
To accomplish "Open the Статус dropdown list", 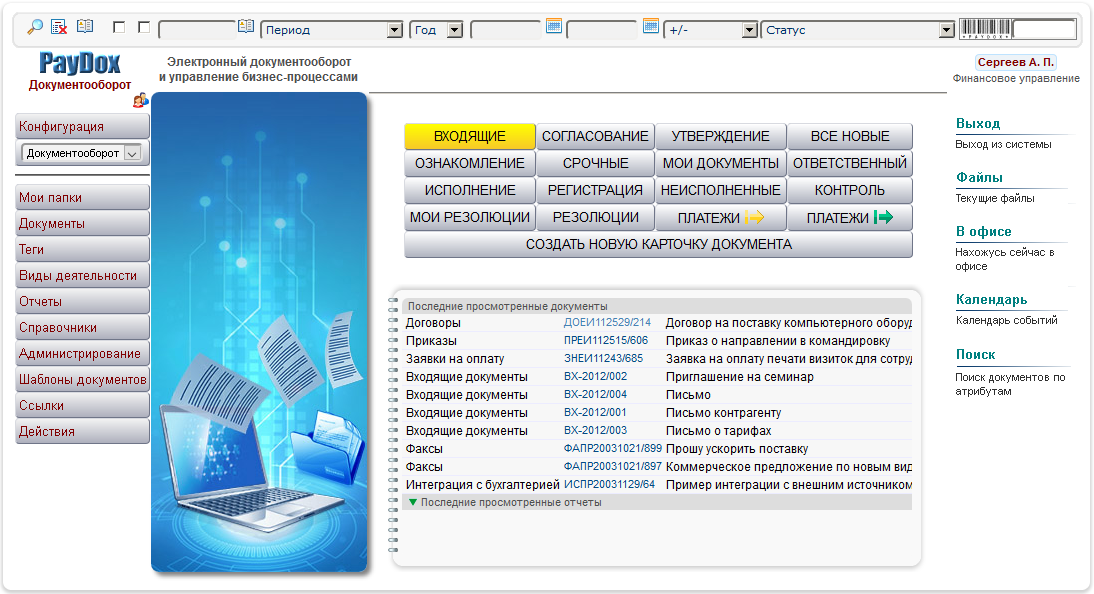I will 946,30.
